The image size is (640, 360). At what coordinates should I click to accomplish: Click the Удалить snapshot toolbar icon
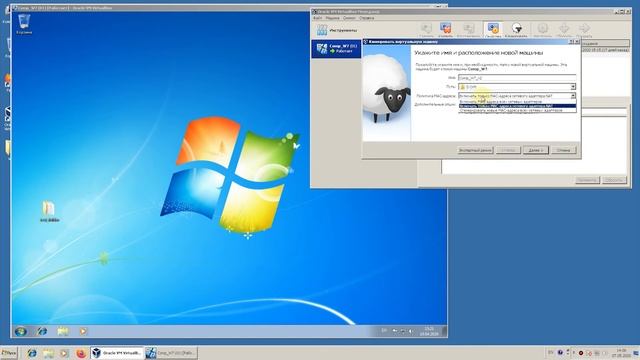click(445, 29)
